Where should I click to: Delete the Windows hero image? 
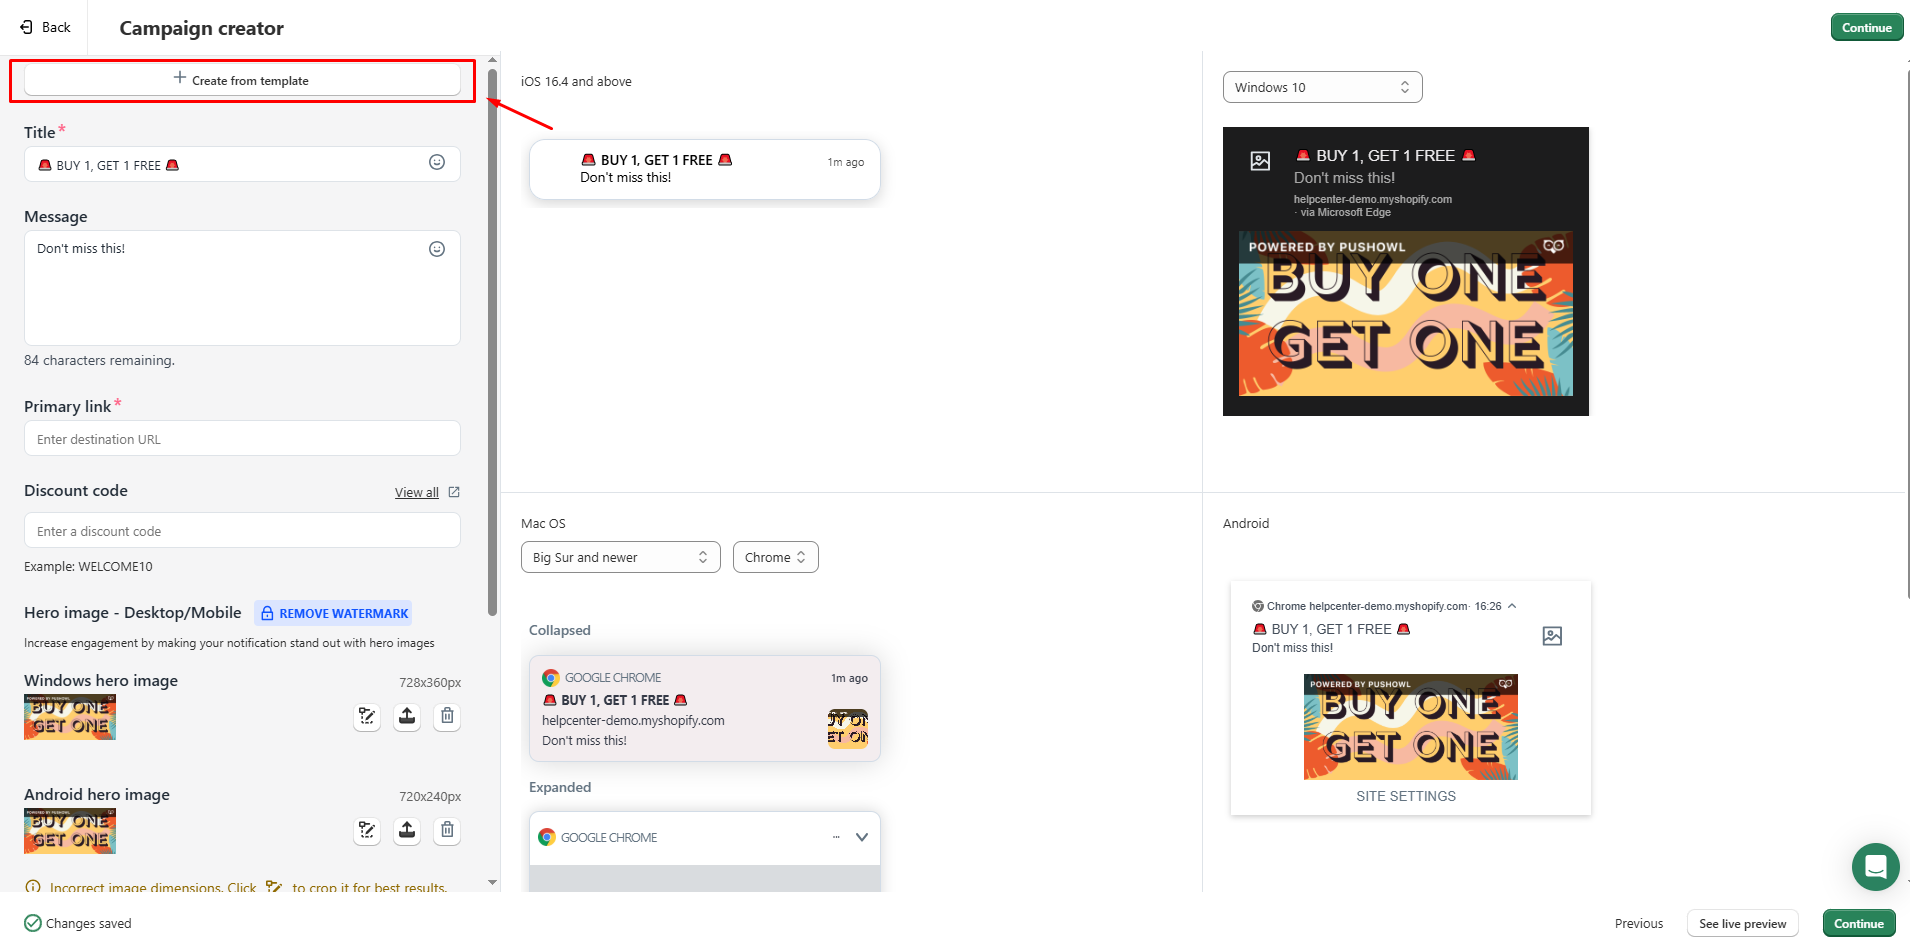tap(447, 716)
